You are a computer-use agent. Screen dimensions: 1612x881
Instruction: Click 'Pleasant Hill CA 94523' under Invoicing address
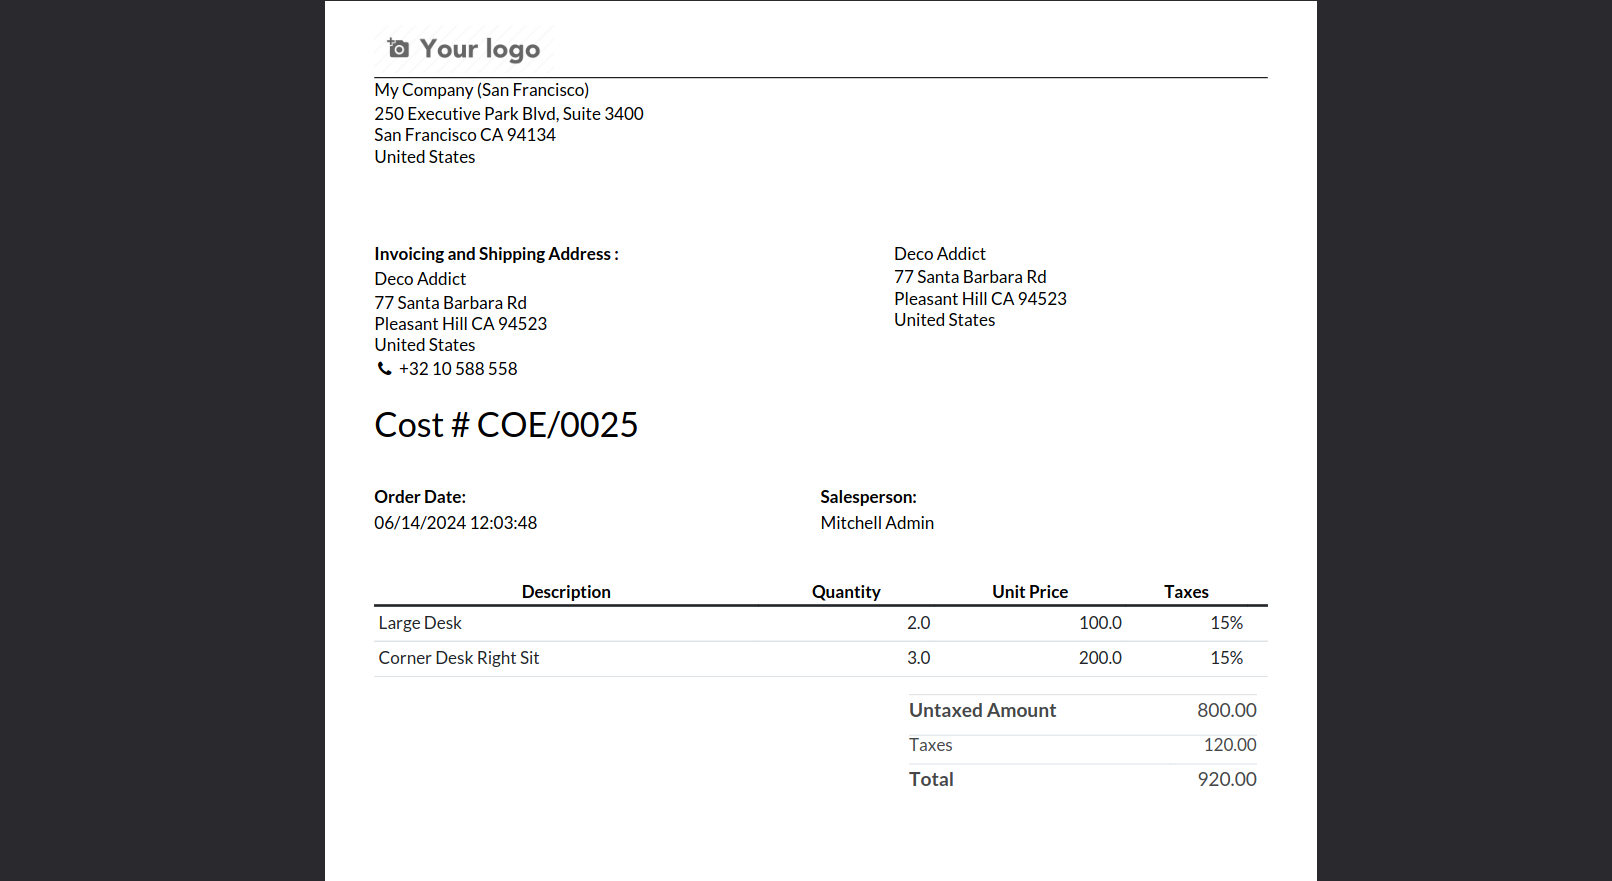click(x=460, y=324)
